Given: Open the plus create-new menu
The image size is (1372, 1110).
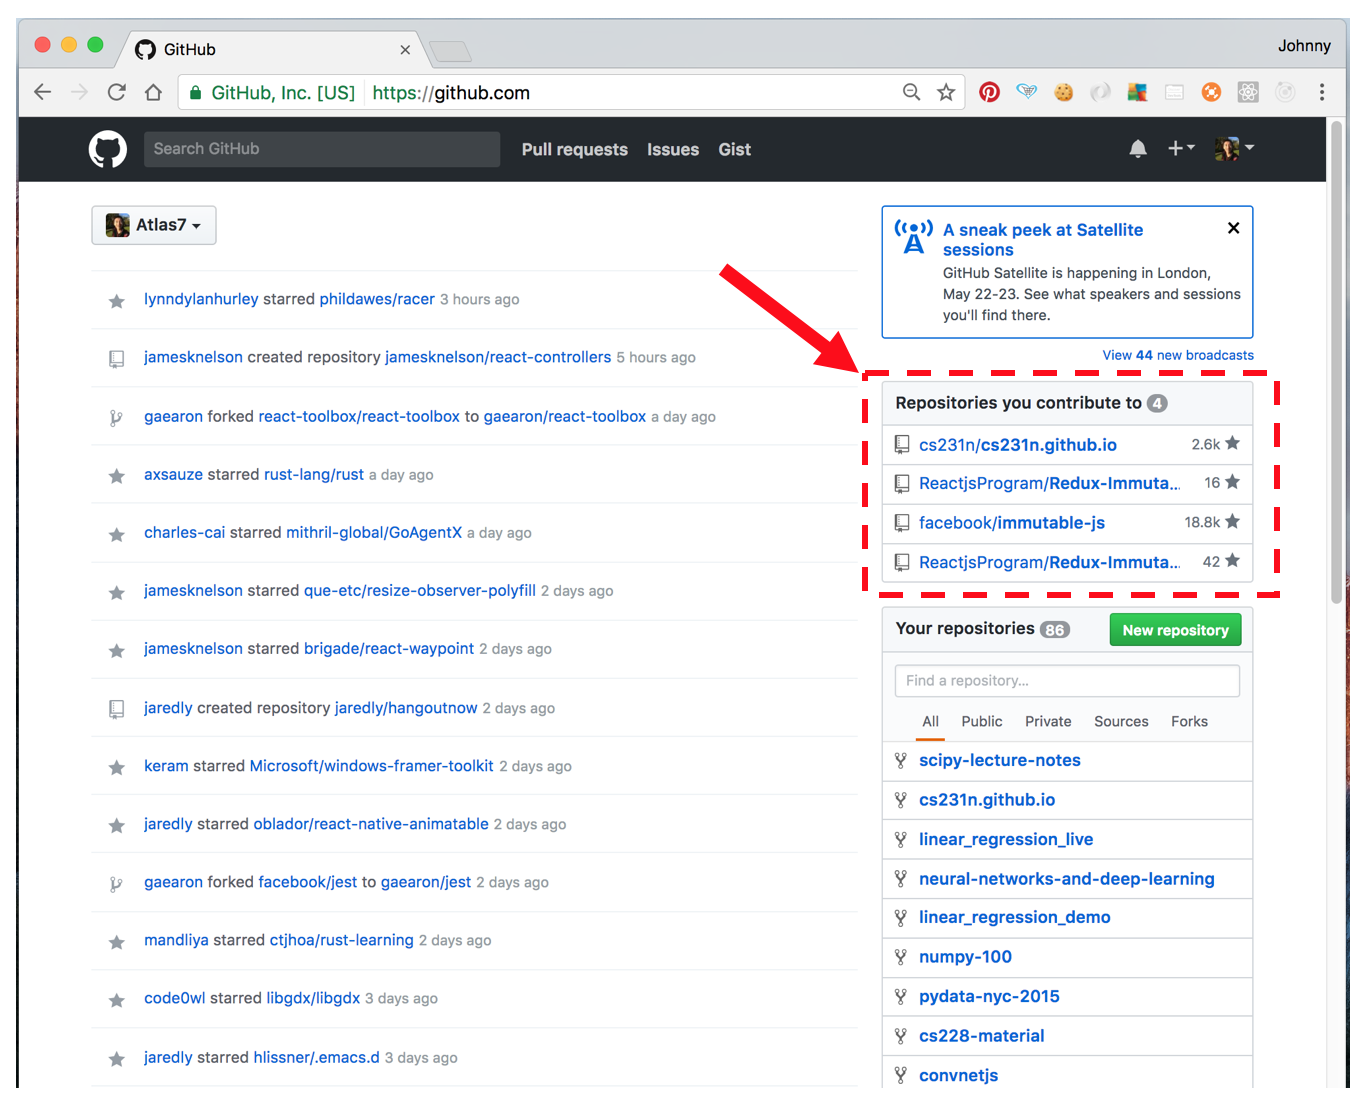Looking at the screenshot, I should pyautogui.click(x=1181, y=148).
